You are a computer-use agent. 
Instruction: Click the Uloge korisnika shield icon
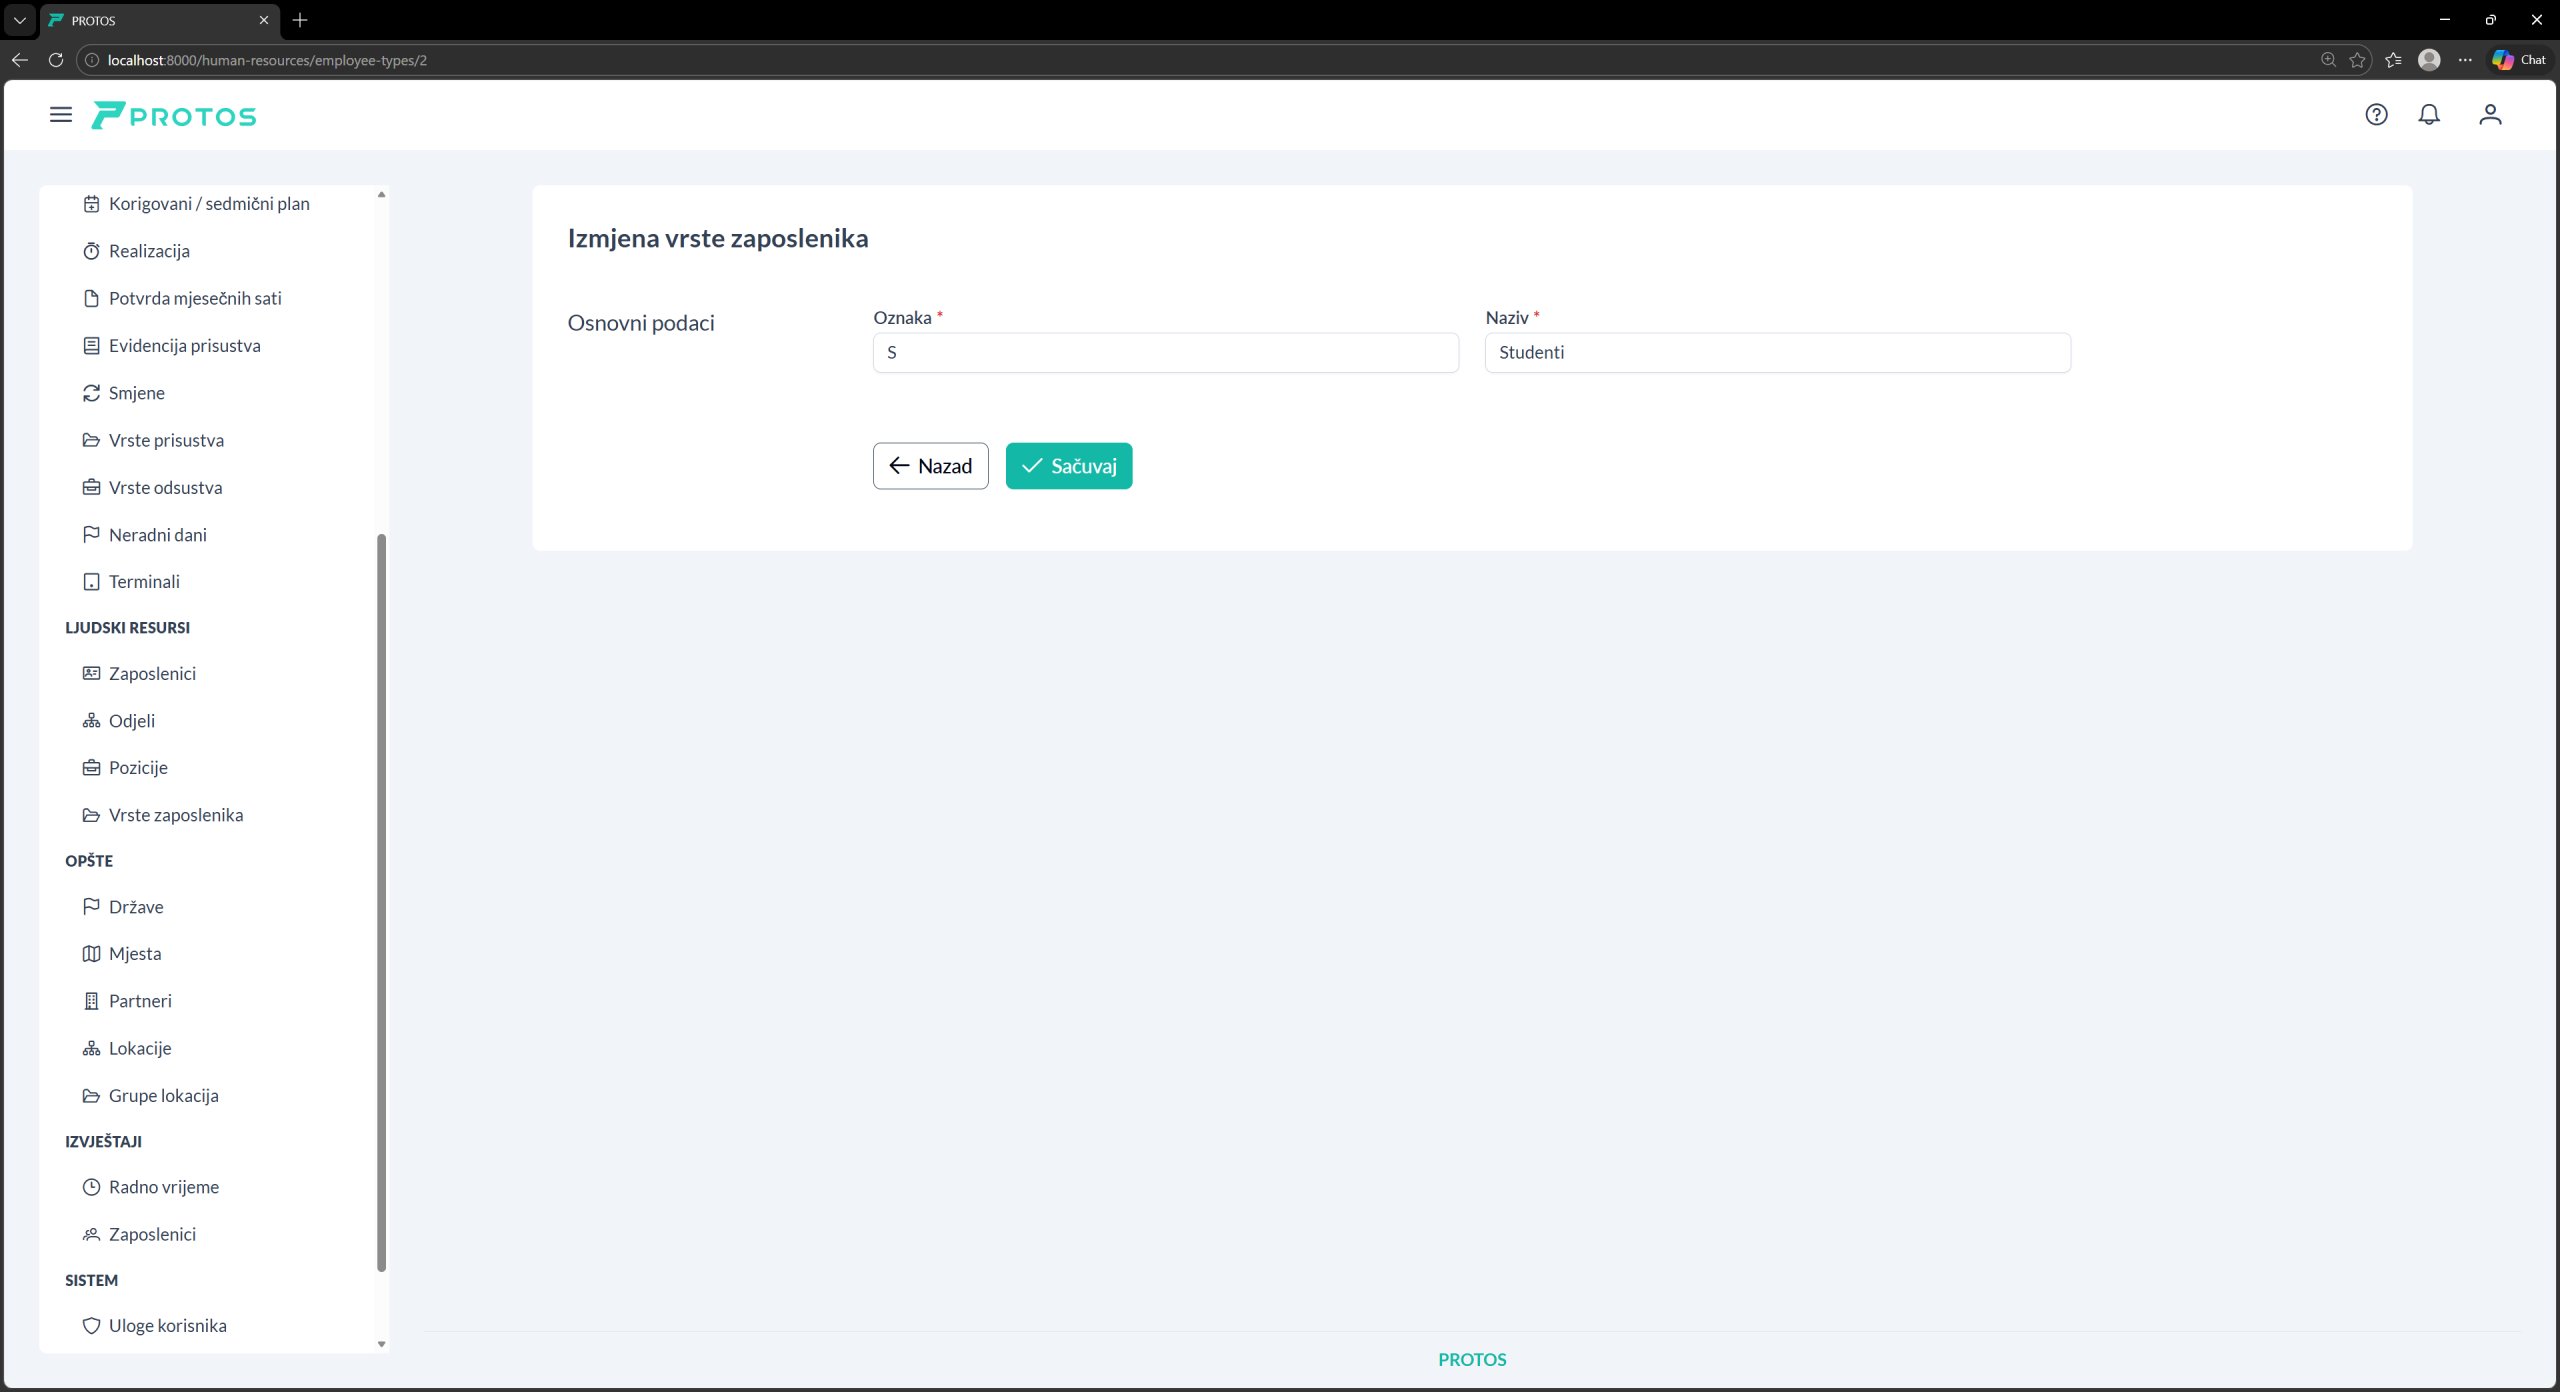91,1325
